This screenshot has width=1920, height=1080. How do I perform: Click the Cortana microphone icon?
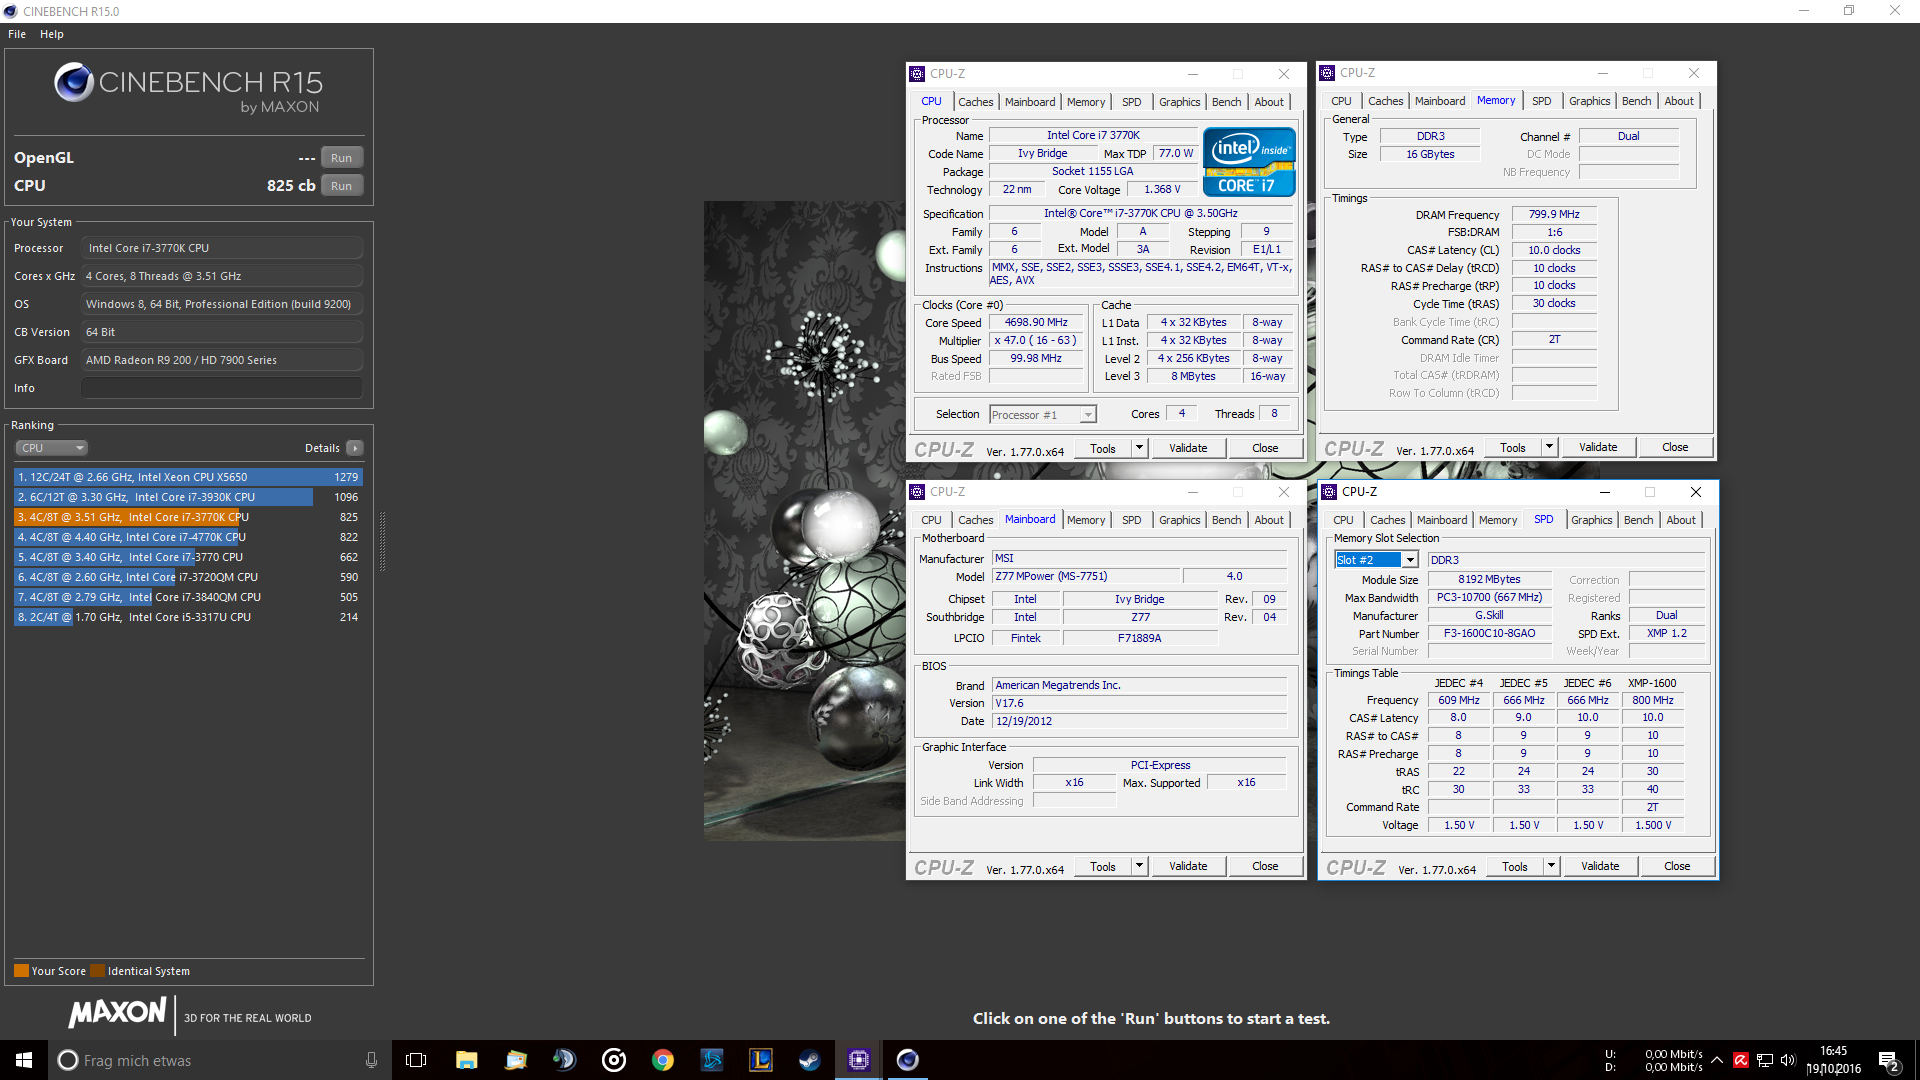click(371, 1060)
